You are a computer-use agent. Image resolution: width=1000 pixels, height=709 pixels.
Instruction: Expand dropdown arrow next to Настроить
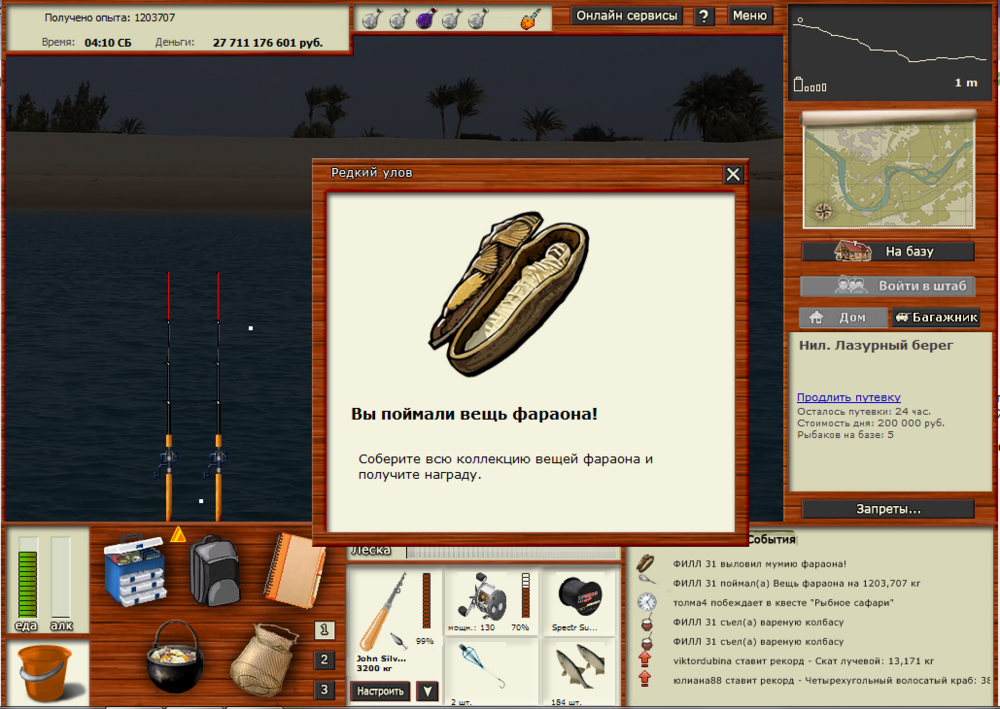tap(427, 691)
